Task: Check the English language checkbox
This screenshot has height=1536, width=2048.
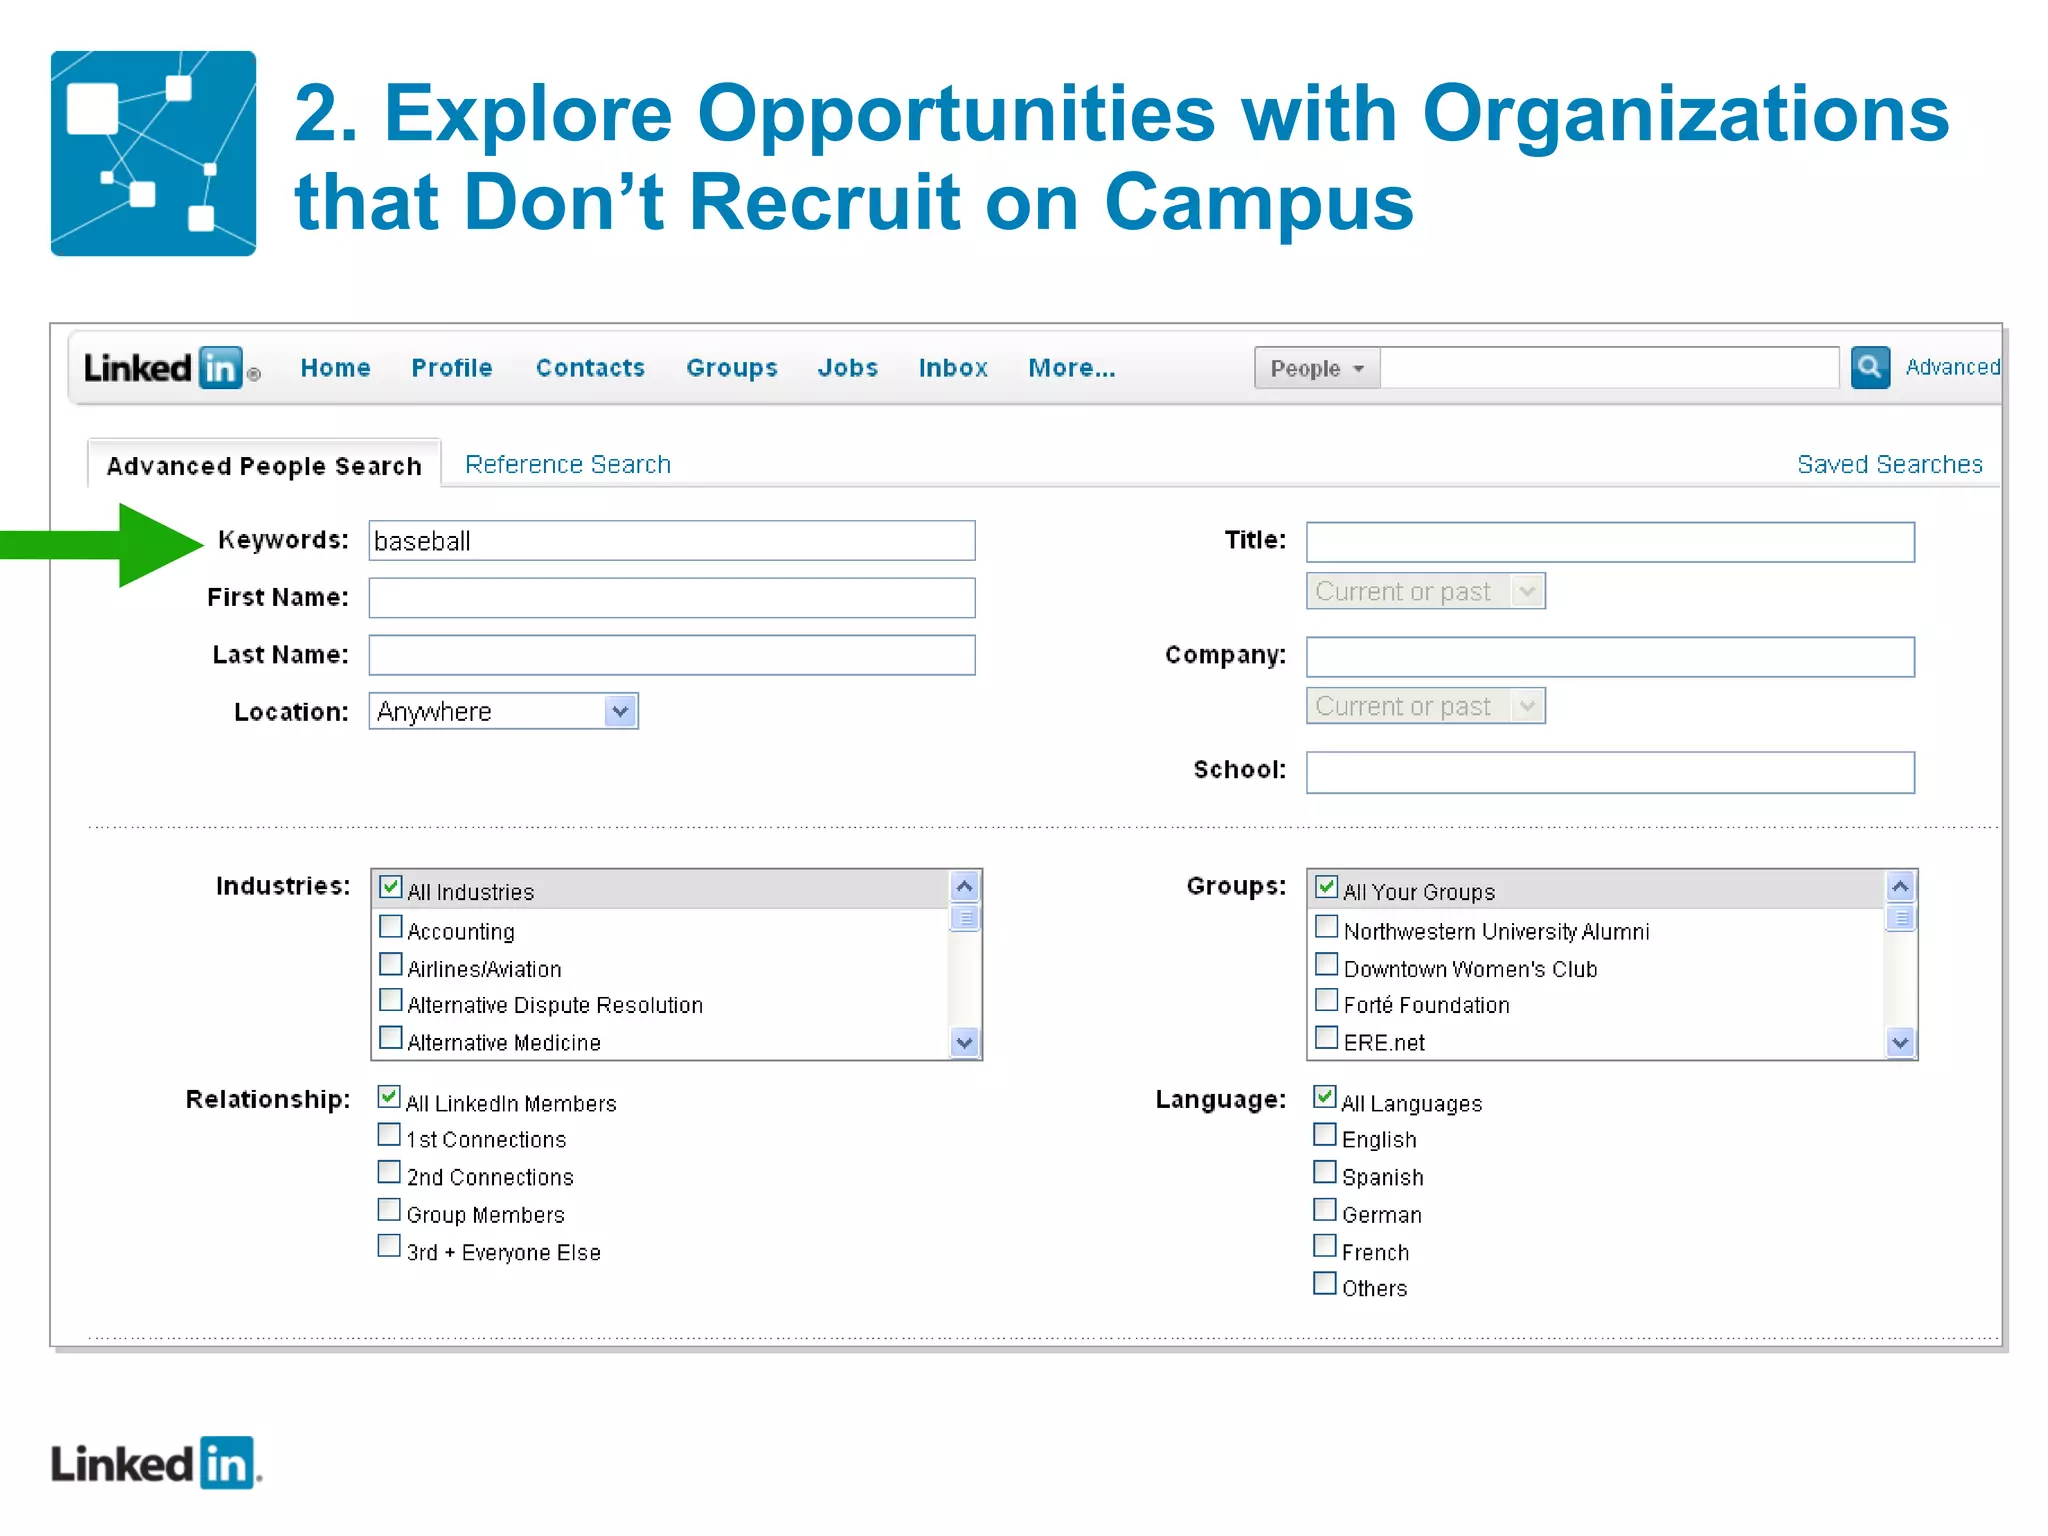Action: [x=1325, y=1135]
